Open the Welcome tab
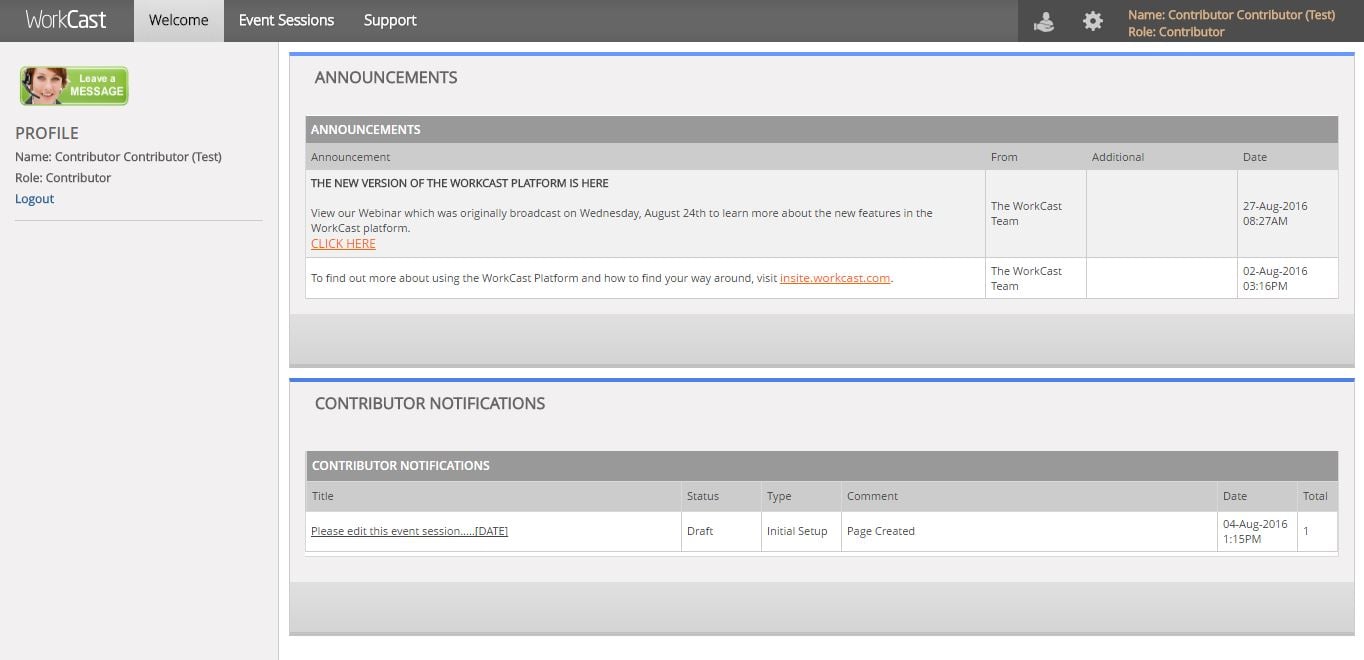The height and width of the screenshot is (660, 1364). coord(179,20)
